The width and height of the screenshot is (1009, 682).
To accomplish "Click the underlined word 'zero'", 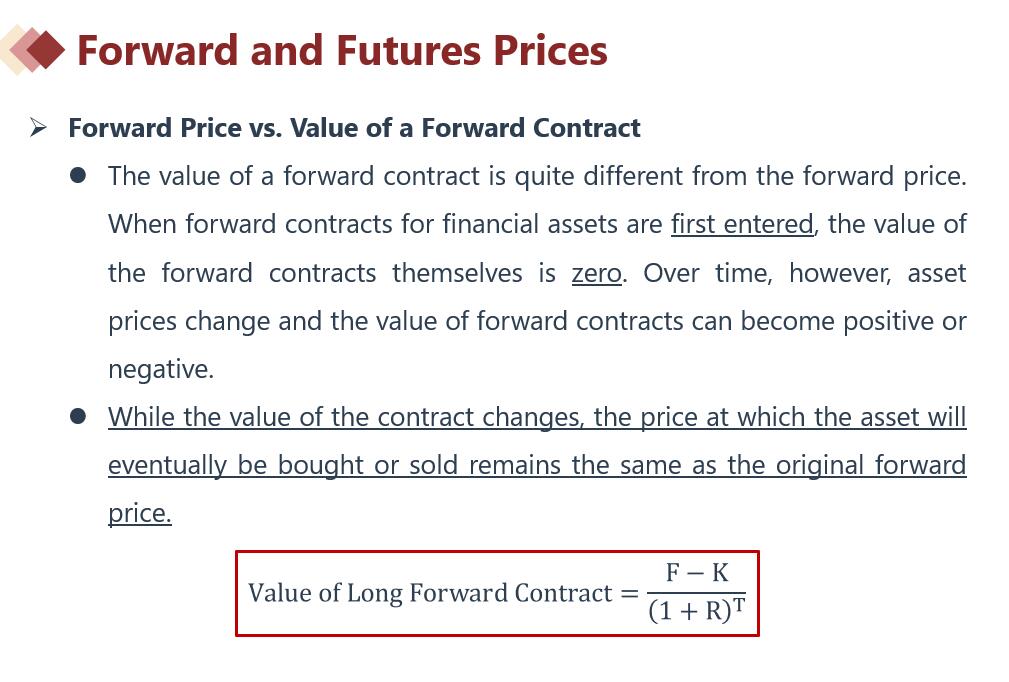I will tap(597, 273).
